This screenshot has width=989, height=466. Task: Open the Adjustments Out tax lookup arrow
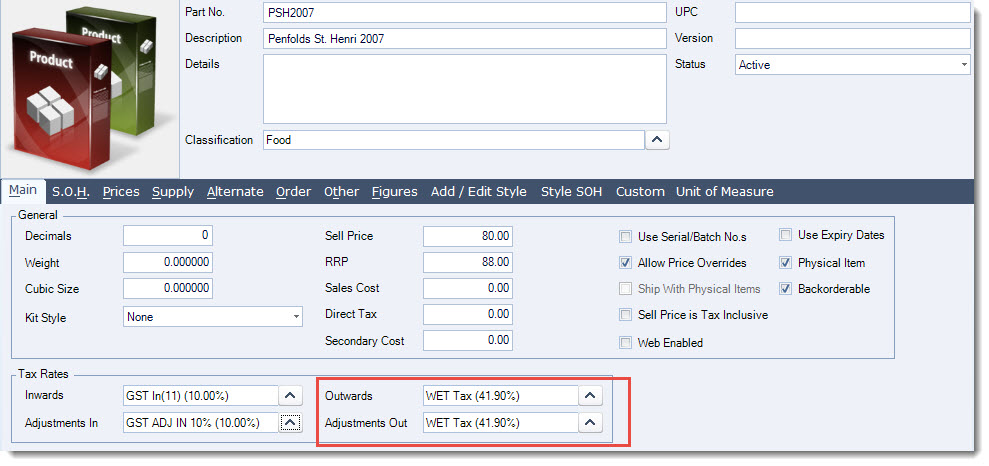[590, 422]
